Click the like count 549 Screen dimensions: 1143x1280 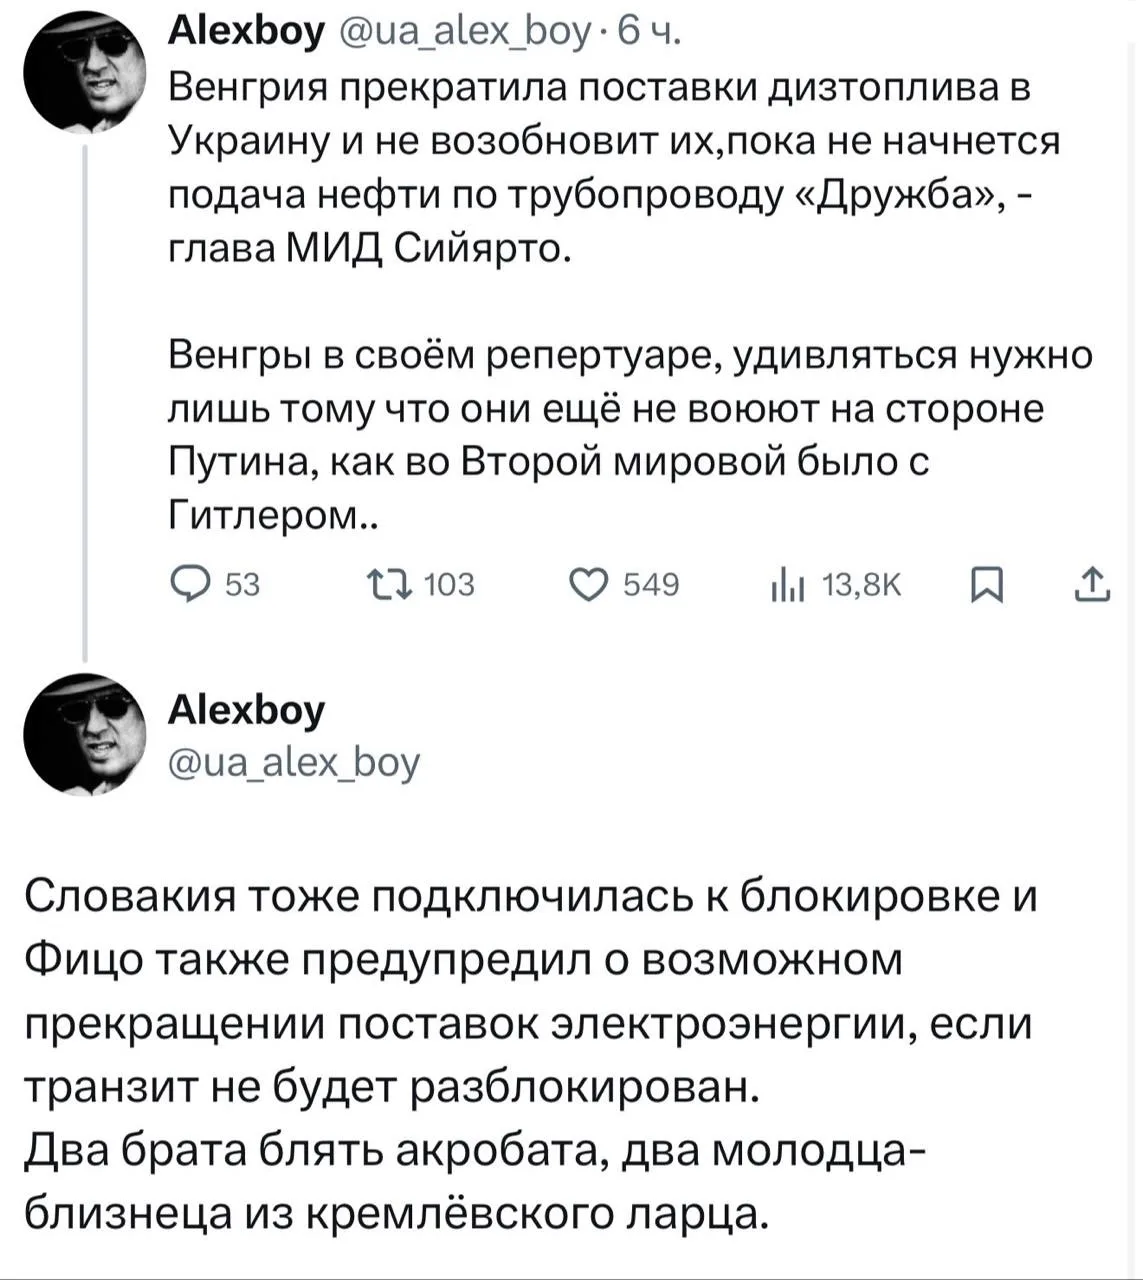[x=651, y=584]
